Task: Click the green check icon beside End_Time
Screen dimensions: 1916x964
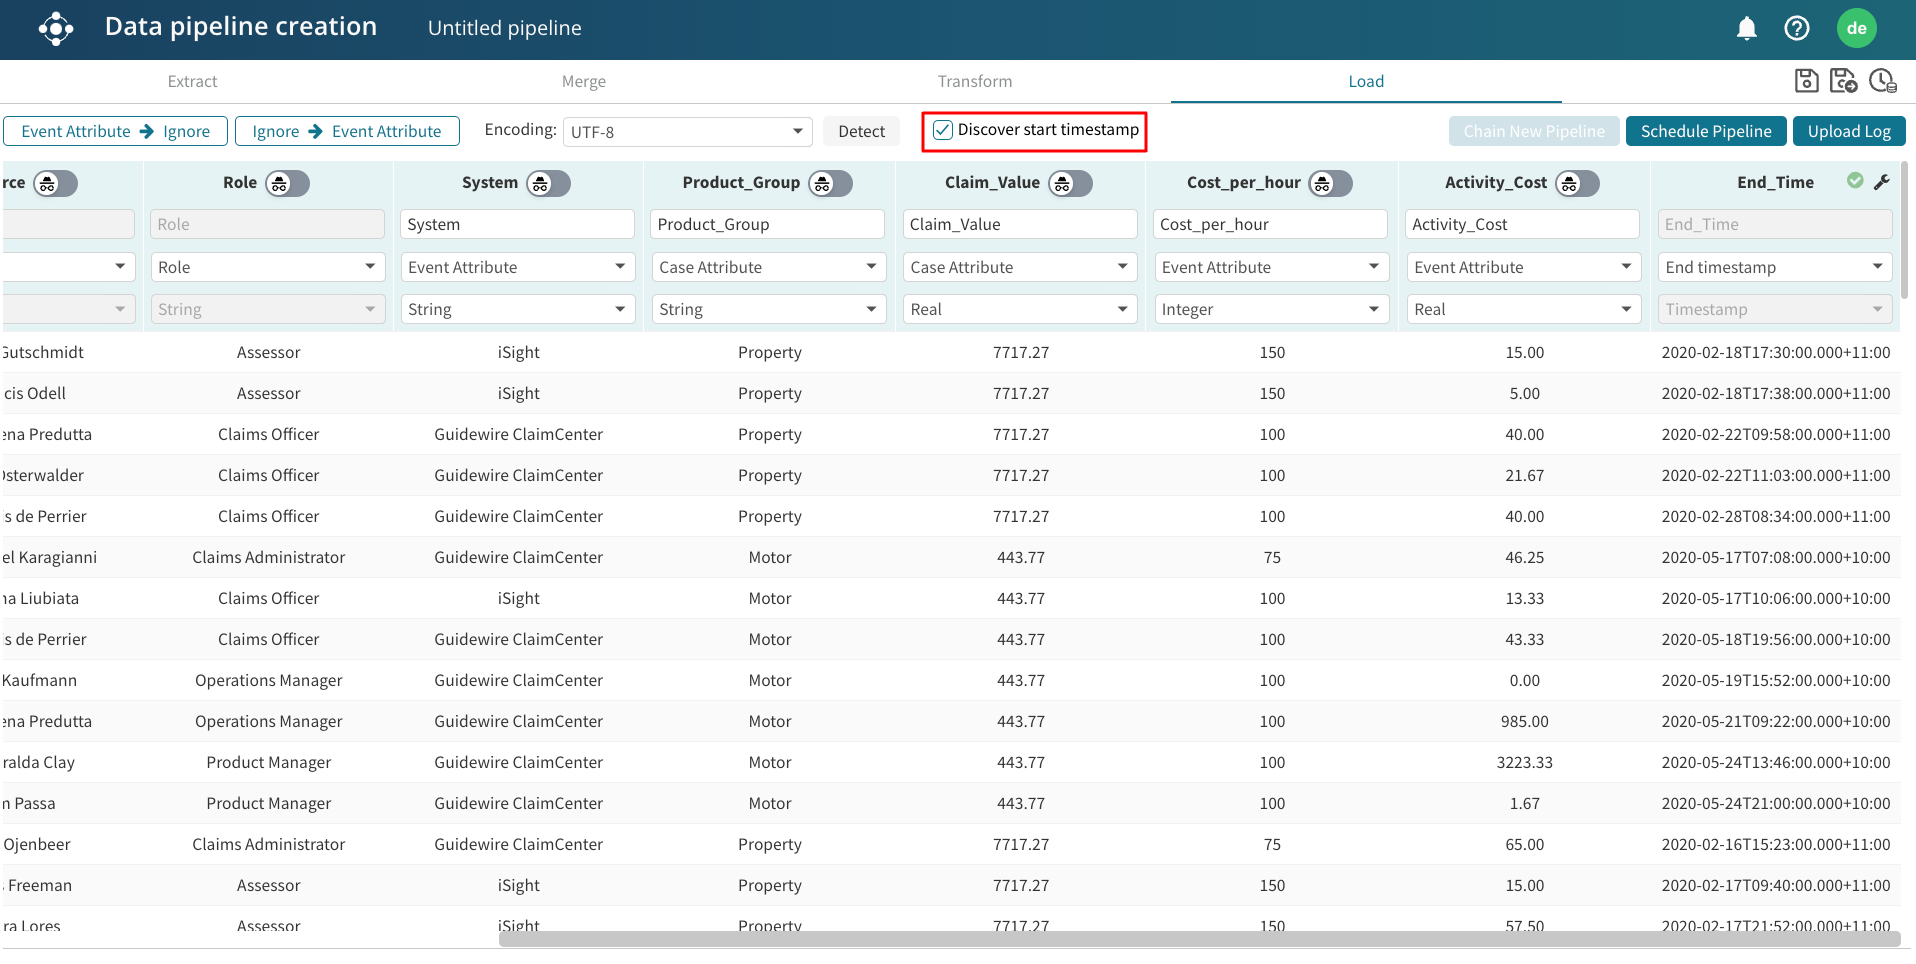Action: click(x=1855, y=181)
